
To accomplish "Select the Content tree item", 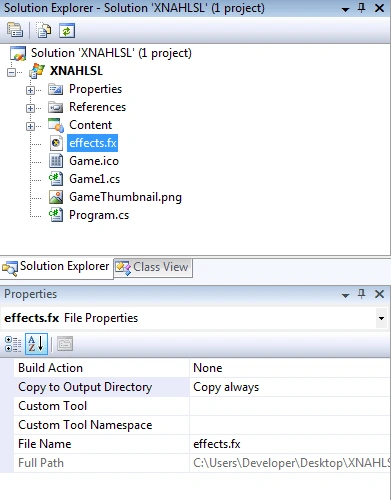I will coord(90,125).
